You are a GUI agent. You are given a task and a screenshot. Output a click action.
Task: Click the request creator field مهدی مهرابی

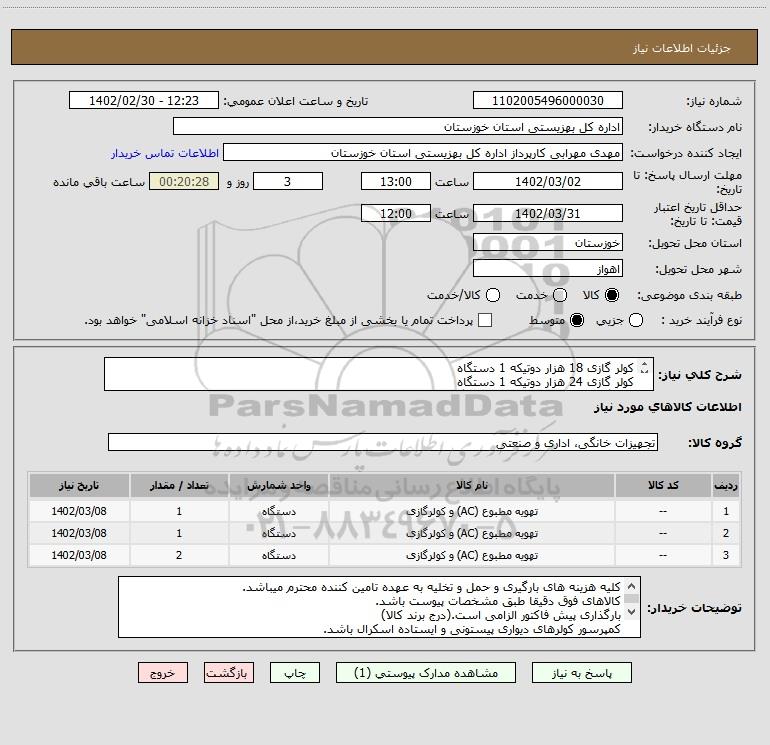423,152
